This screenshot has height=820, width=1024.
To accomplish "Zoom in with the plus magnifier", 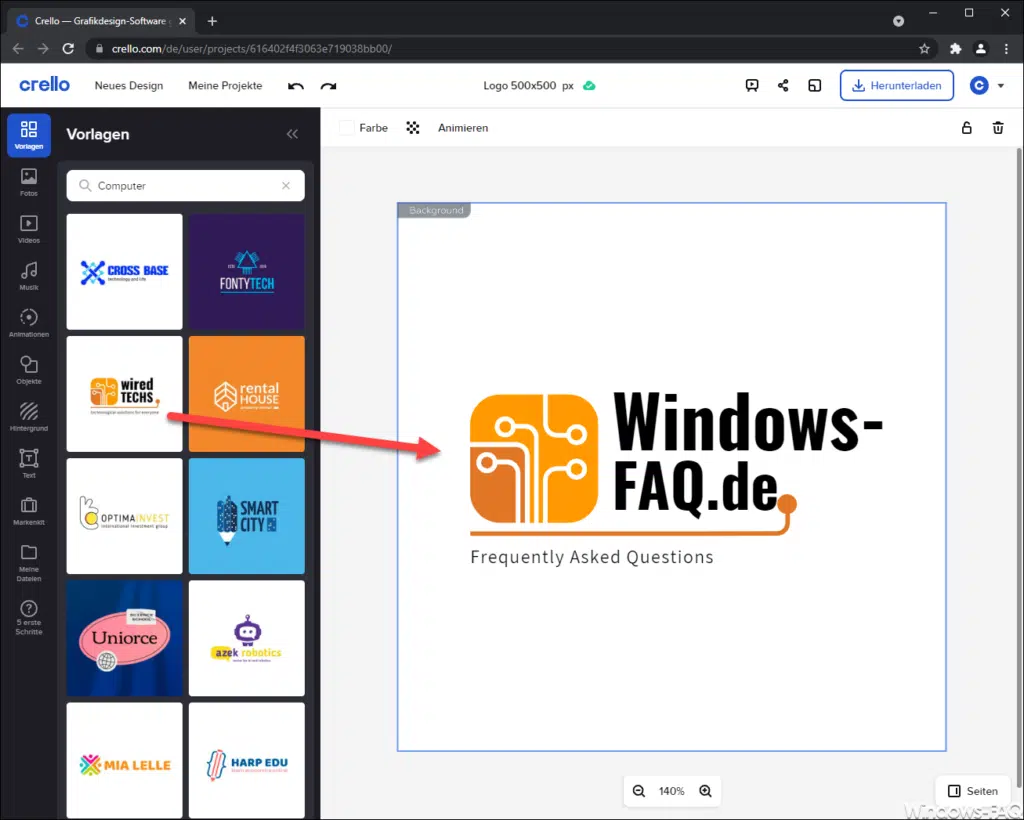I will (x=705, y=791).
